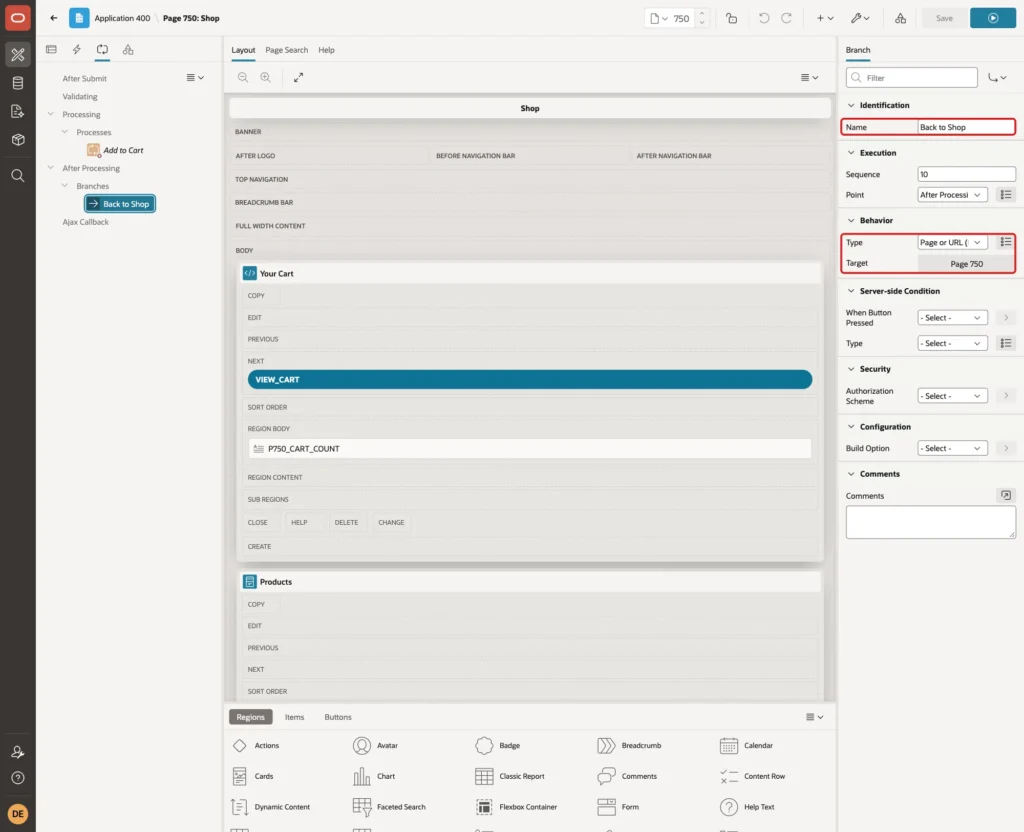Image resolution: width=1024 pixels, height=832 pixels.
Task: Undo the last change
Action: coord(763,18)
